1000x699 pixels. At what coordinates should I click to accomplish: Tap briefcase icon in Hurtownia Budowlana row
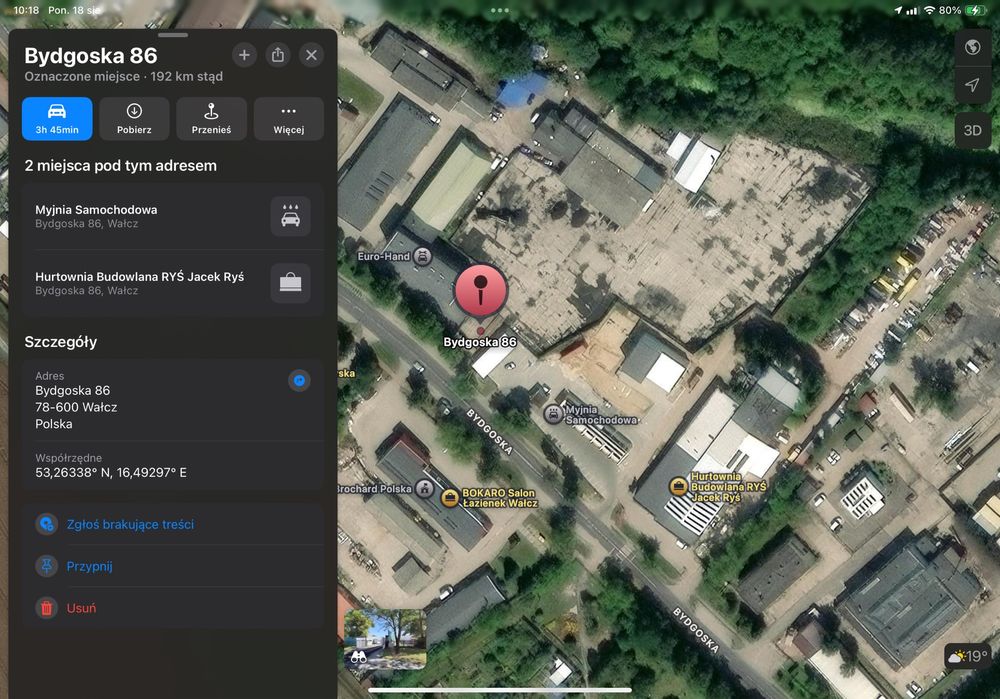[290, 283]
